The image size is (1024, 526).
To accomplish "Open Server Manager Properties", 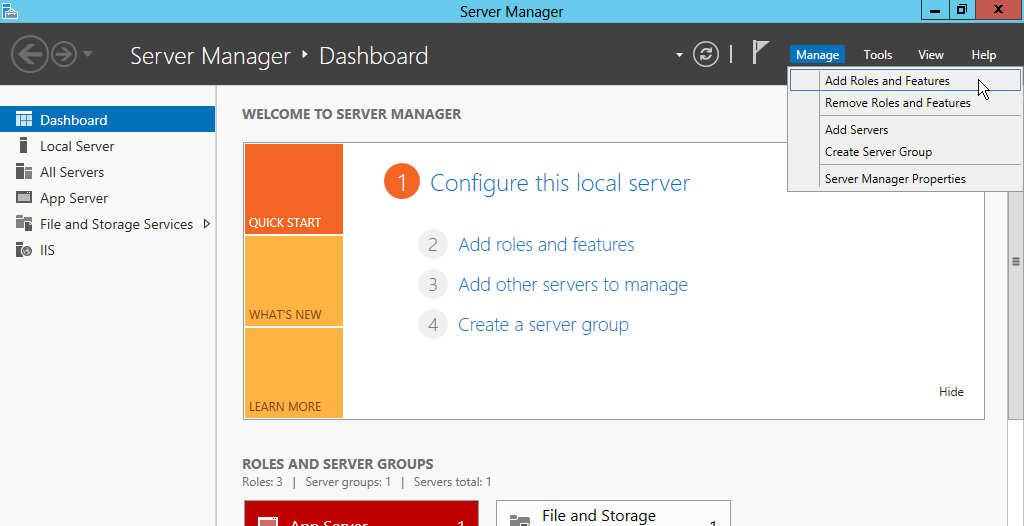I will 904,178.
